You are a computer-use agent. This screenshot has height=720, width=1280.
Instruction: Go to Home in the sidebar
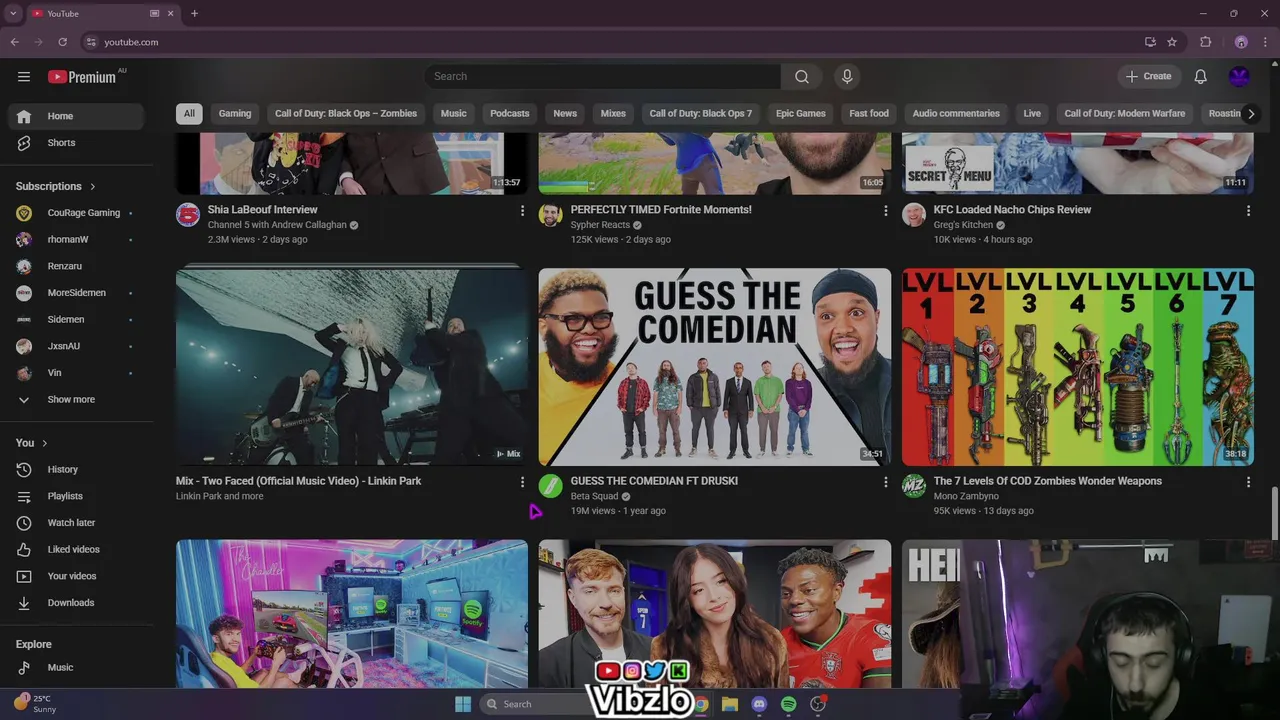tap(76, 116)
